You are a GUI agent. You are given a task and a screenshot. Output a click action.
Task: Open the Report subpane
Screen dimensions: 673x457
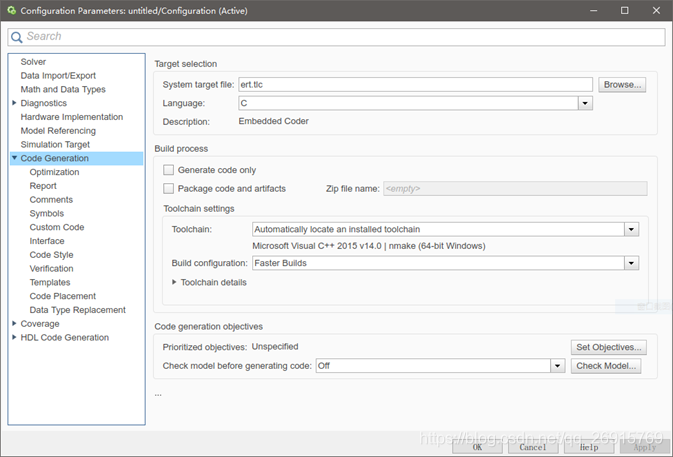tap(43, 186)
